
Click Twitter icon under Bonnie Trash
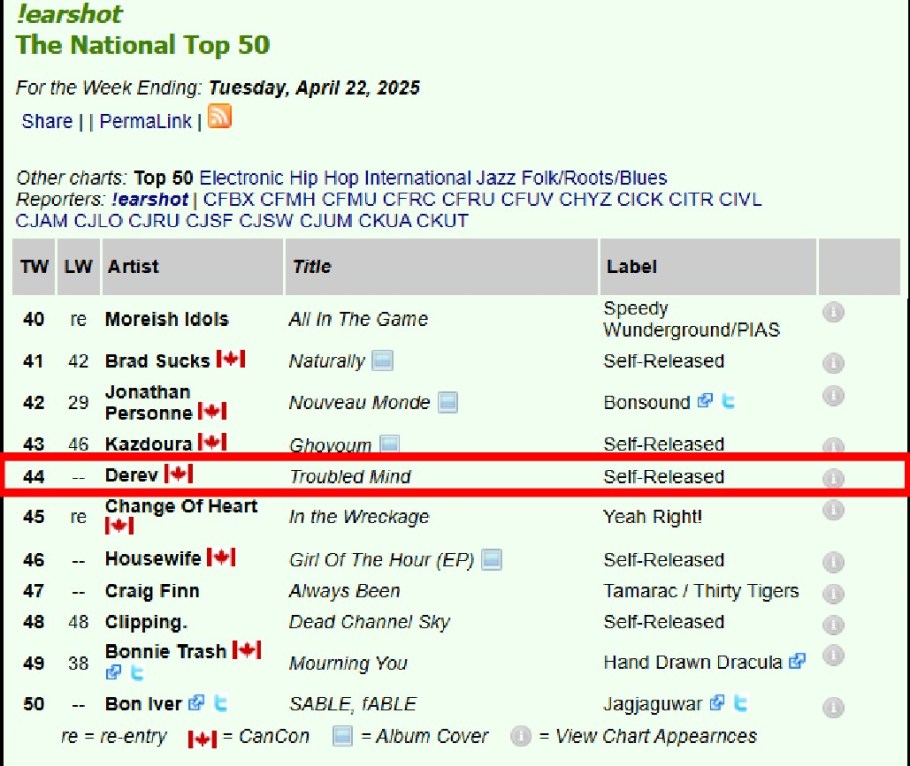[138, 673]
